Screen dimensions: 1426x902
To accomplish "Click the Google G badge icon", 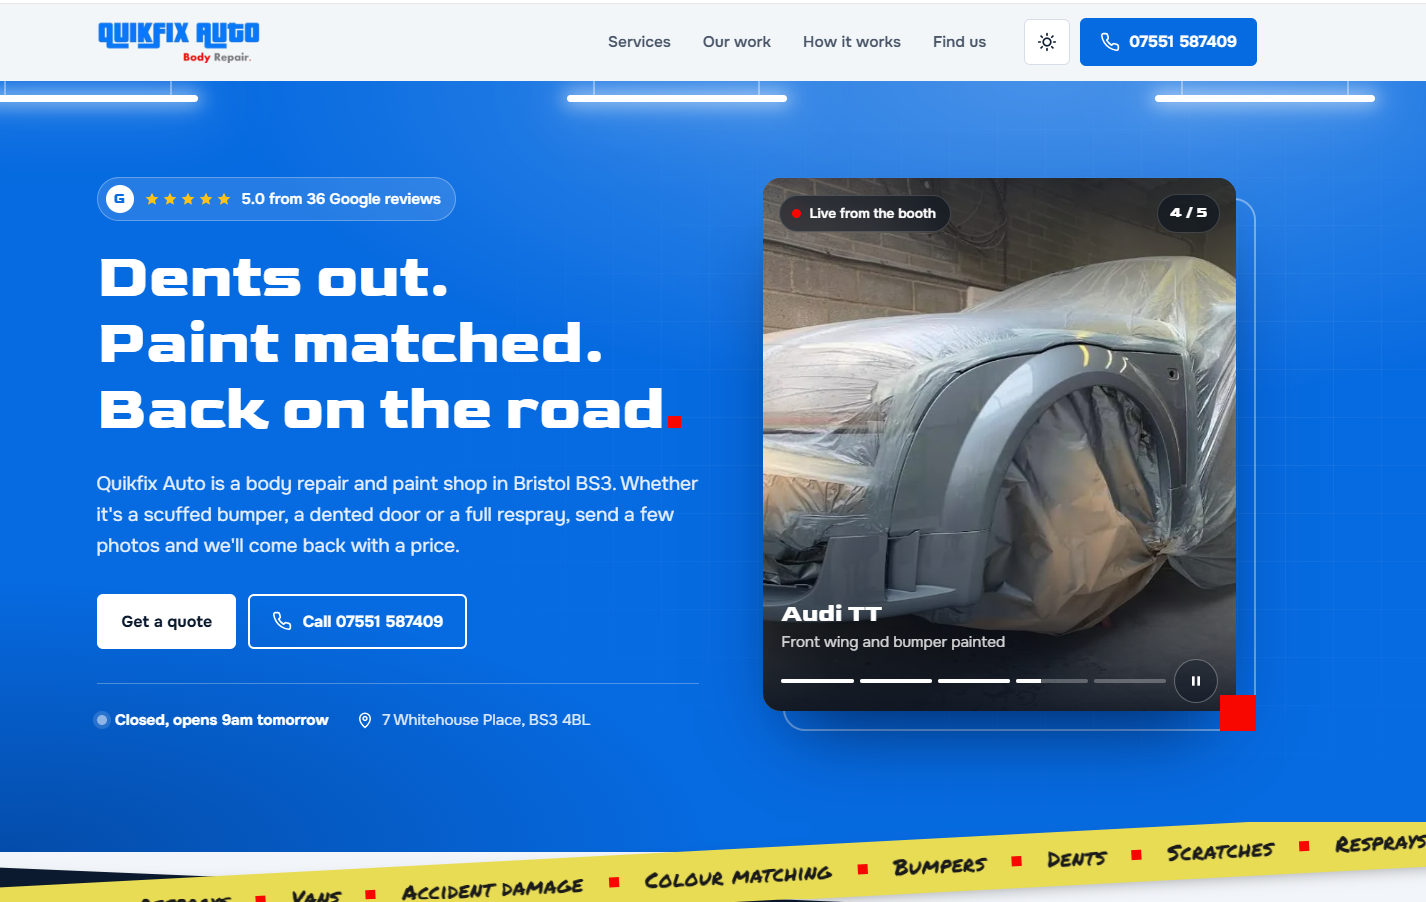I will pos(120,199).
